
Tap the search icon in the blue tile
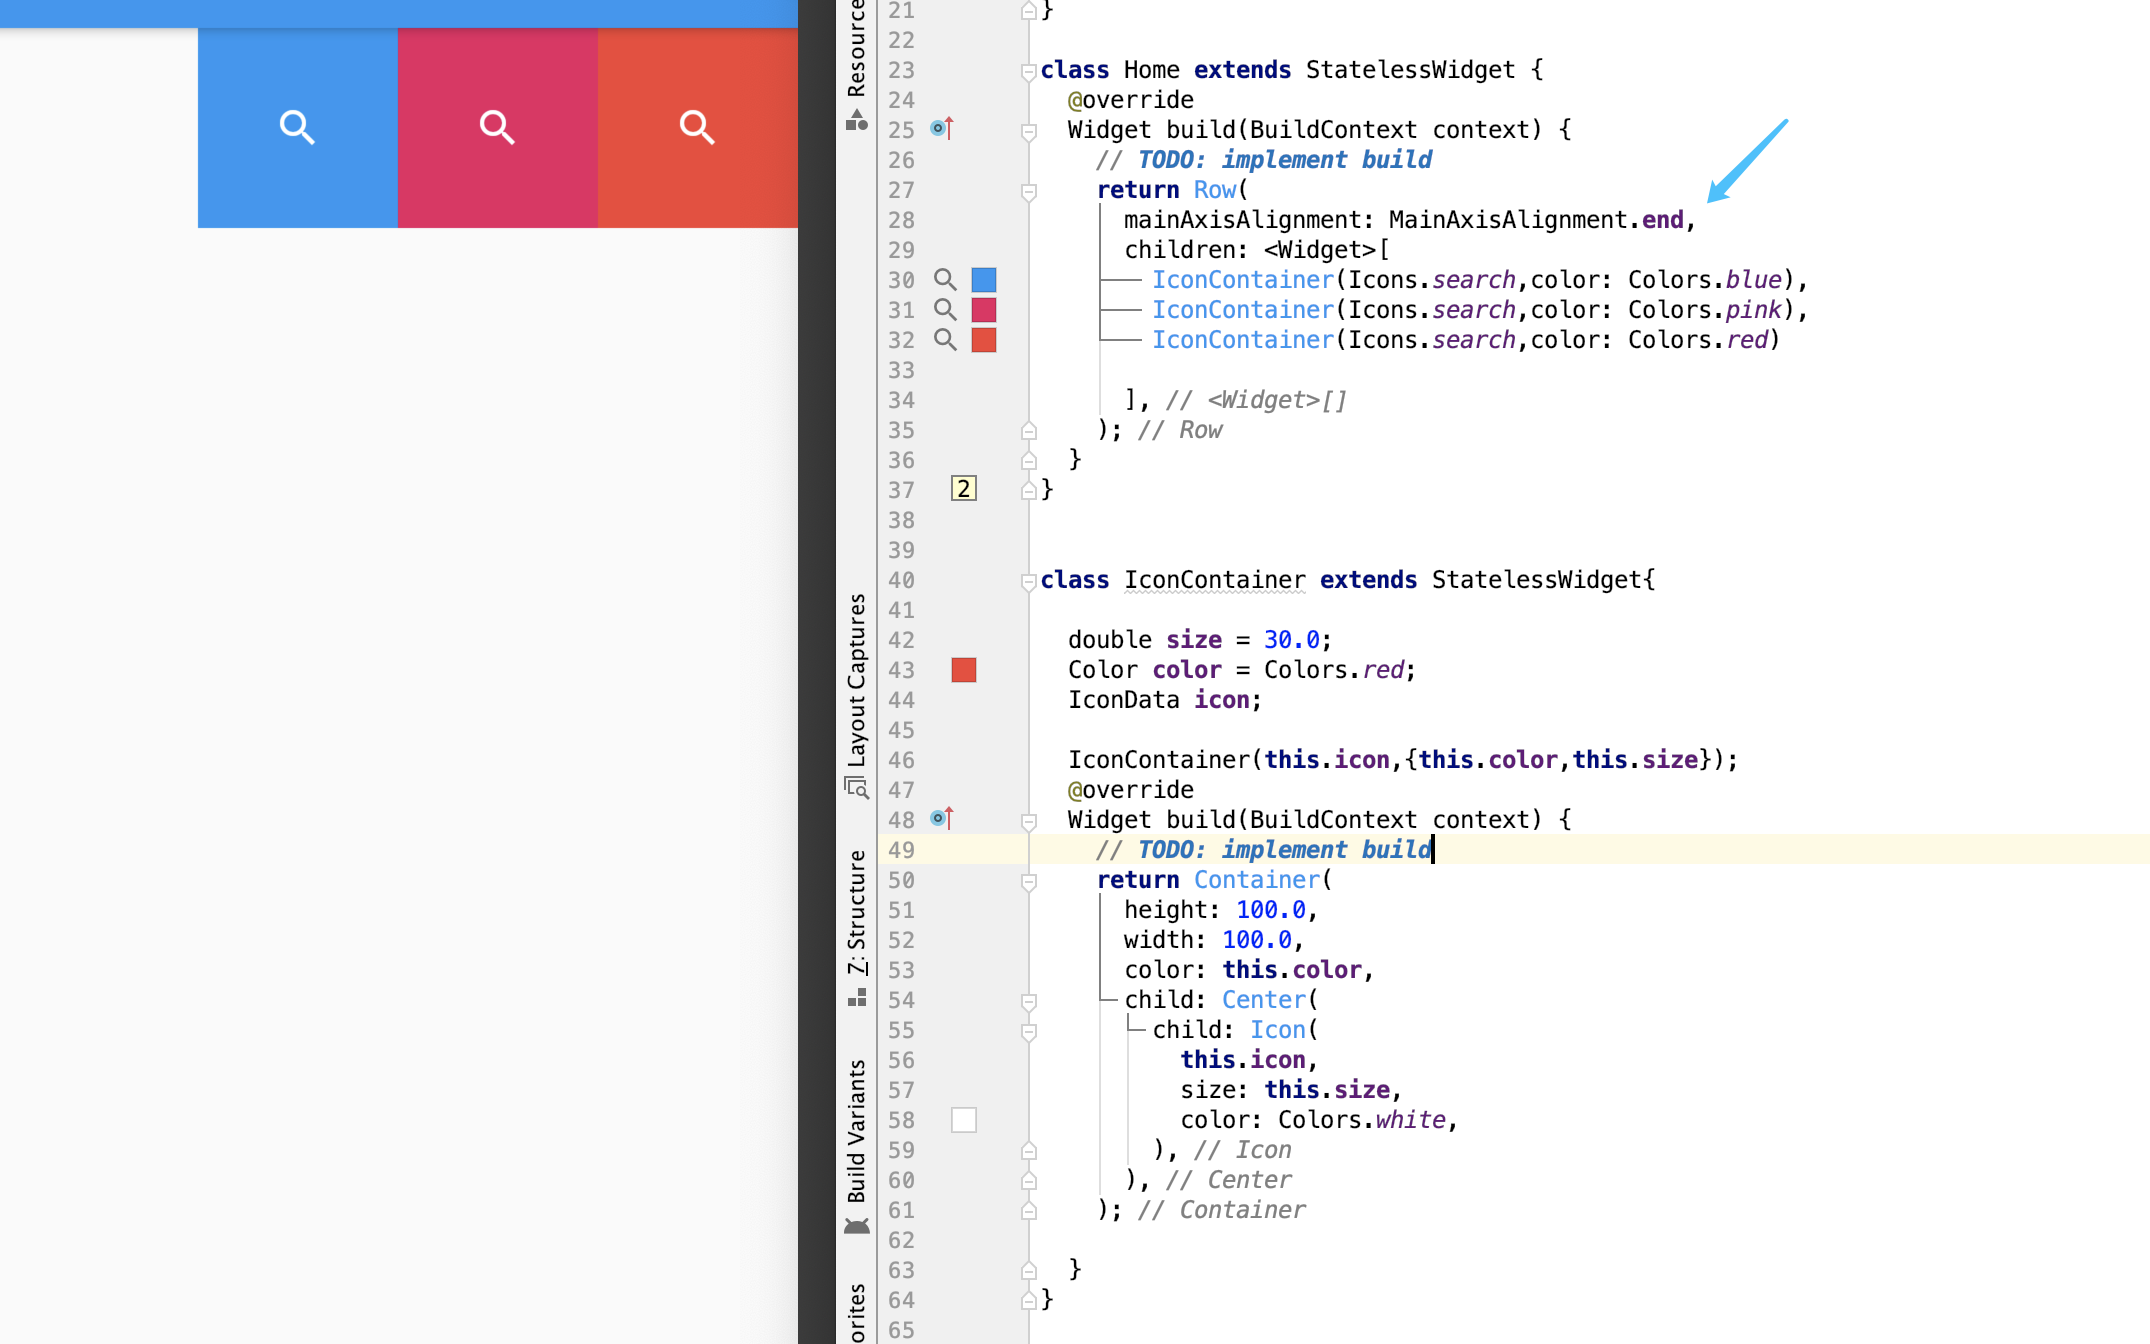(297, 127)
